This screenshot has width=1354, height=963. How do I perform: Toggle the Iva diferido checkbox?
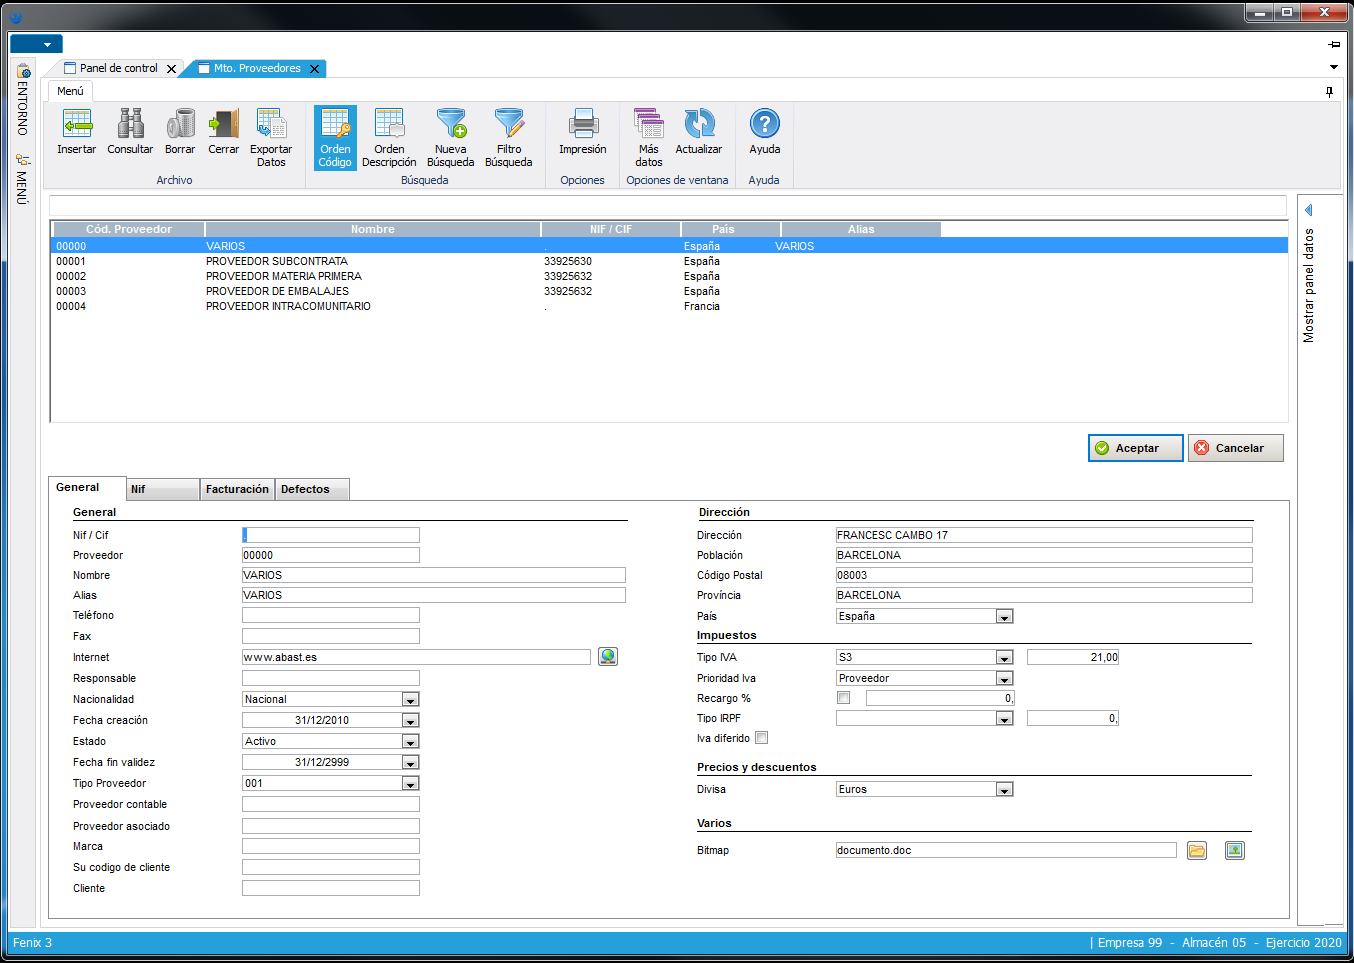point(762,738)
